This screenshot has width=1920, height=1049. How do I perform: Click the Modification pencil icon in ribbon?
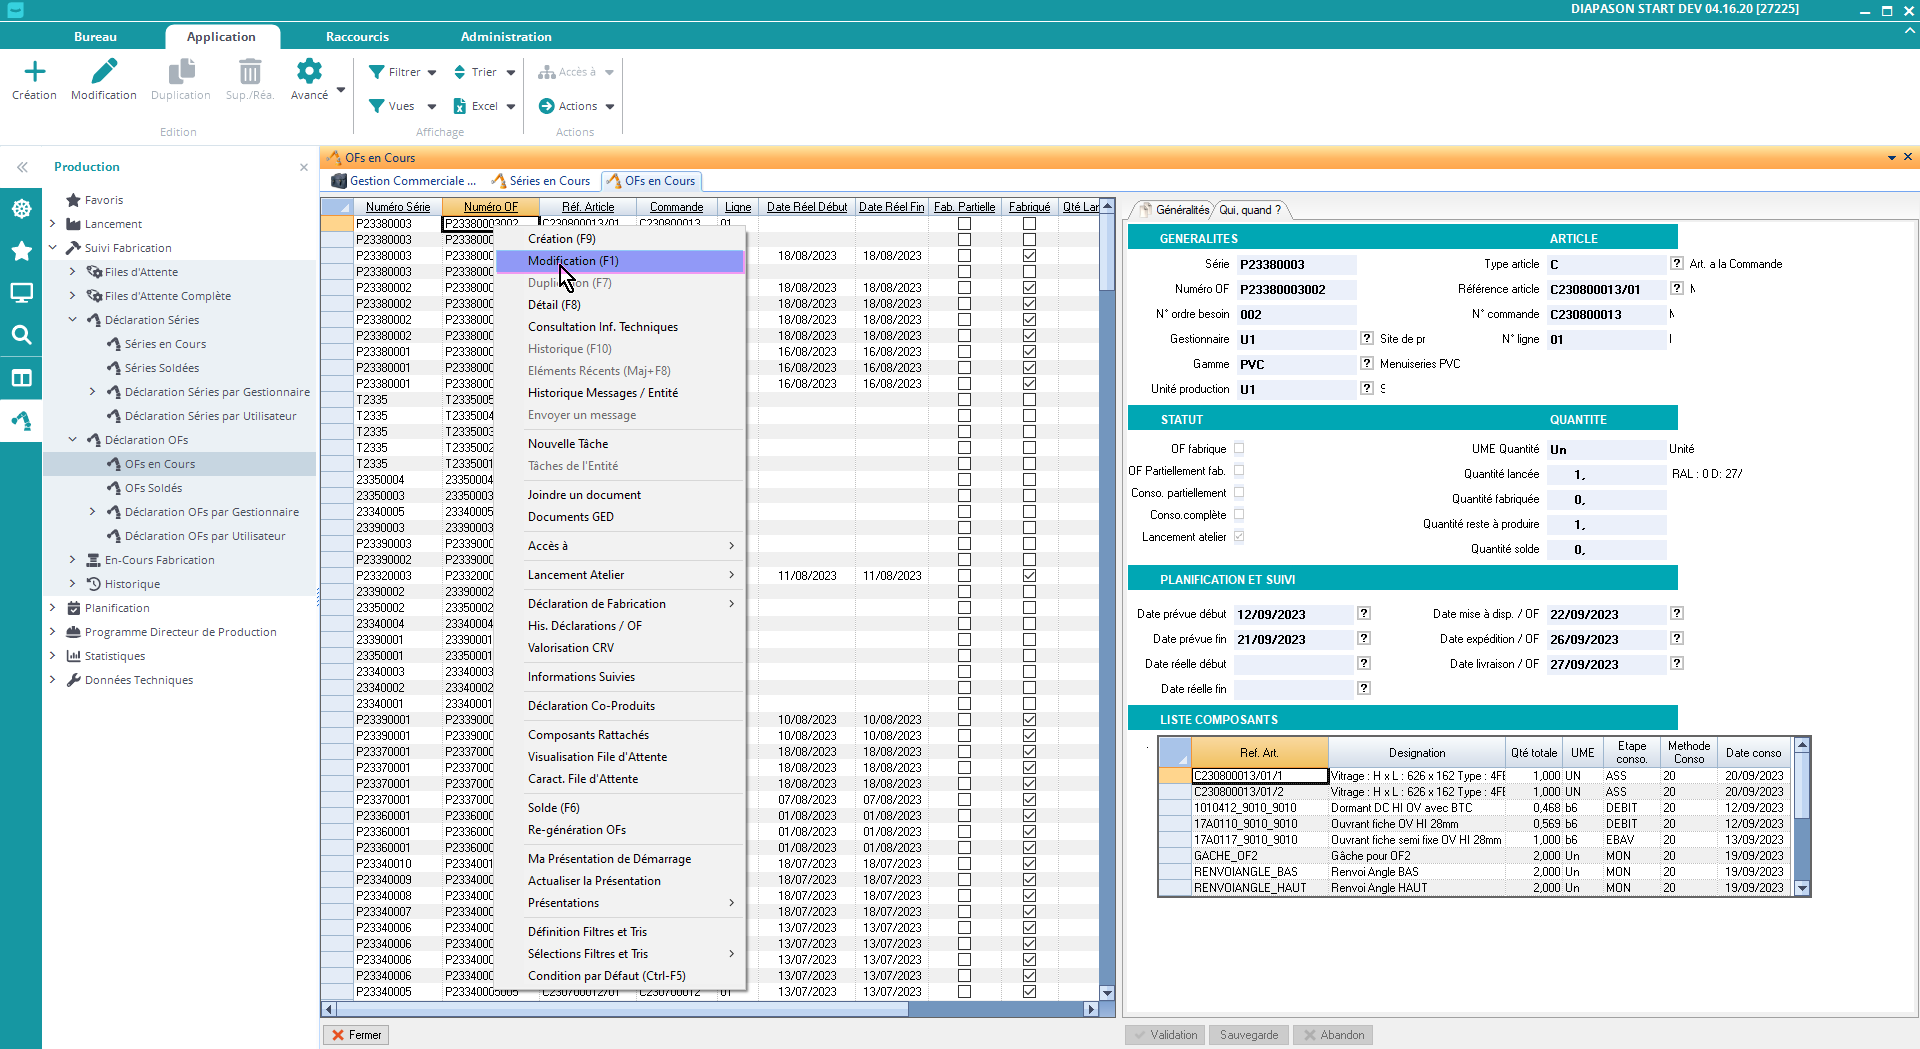click(104, 72)
